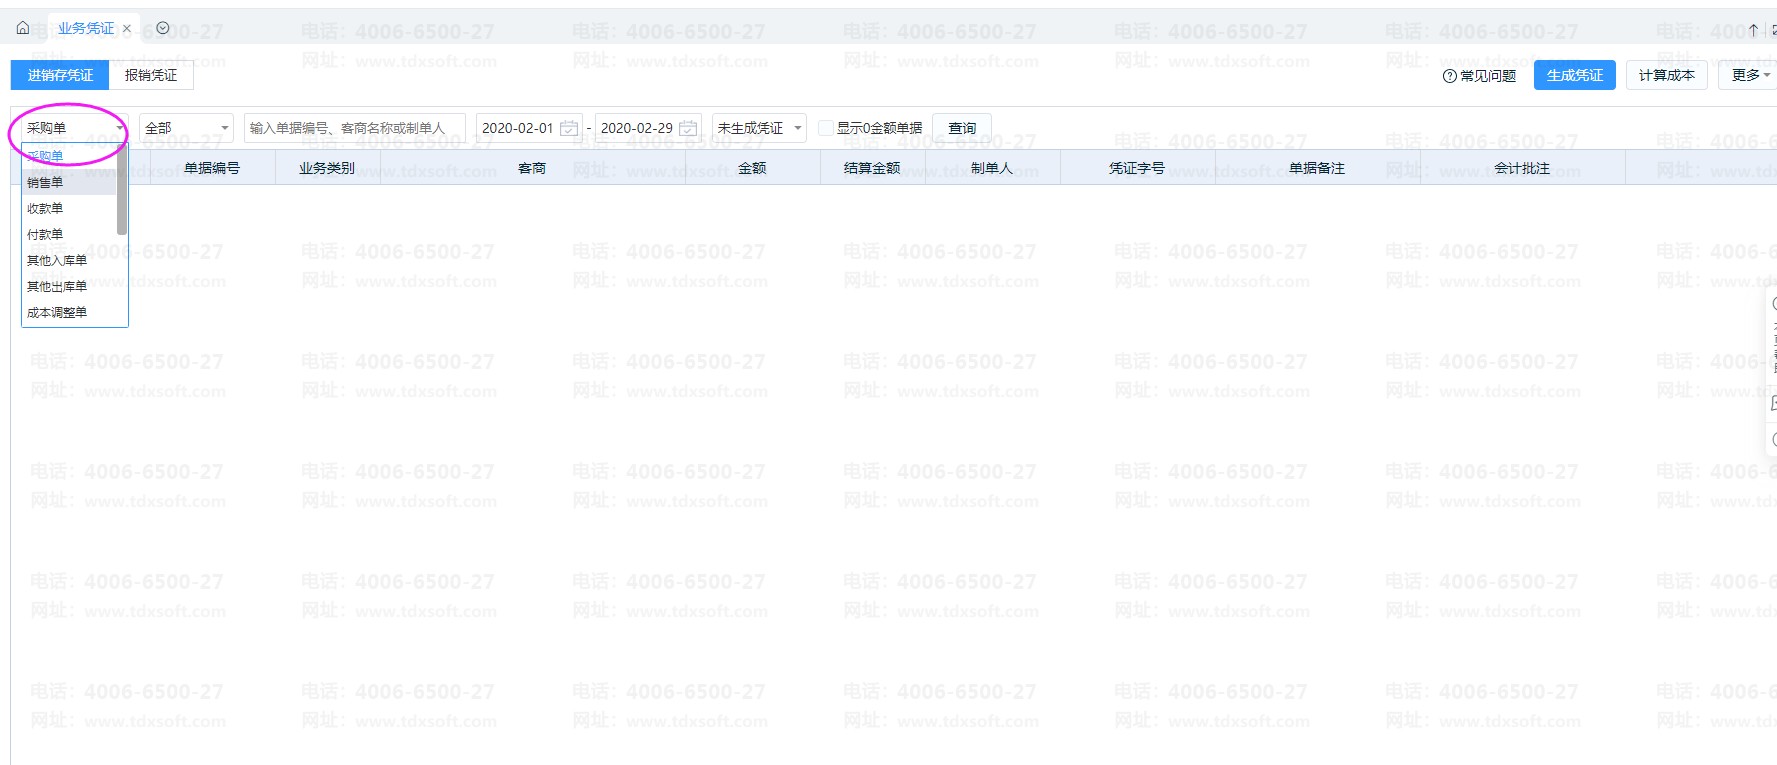Enable 显示0金额单据 checkbox

point(826,128)
